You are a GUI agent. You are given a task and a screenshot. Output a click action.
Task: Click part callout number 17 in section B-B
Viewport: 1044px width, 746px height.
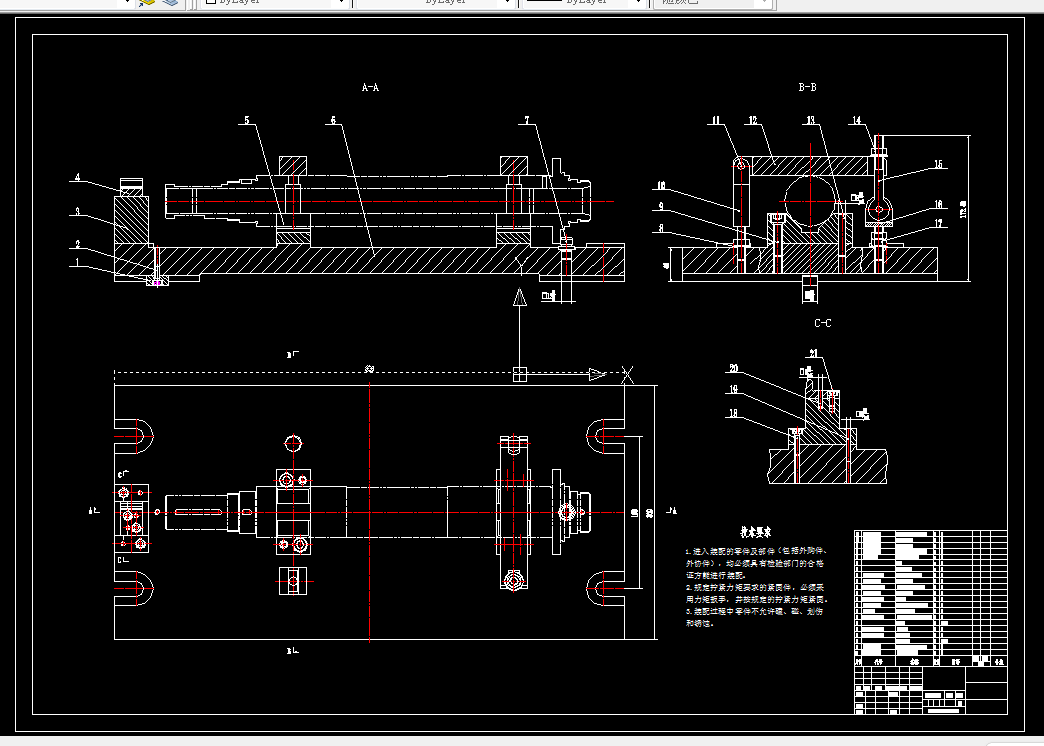point(939,224)
